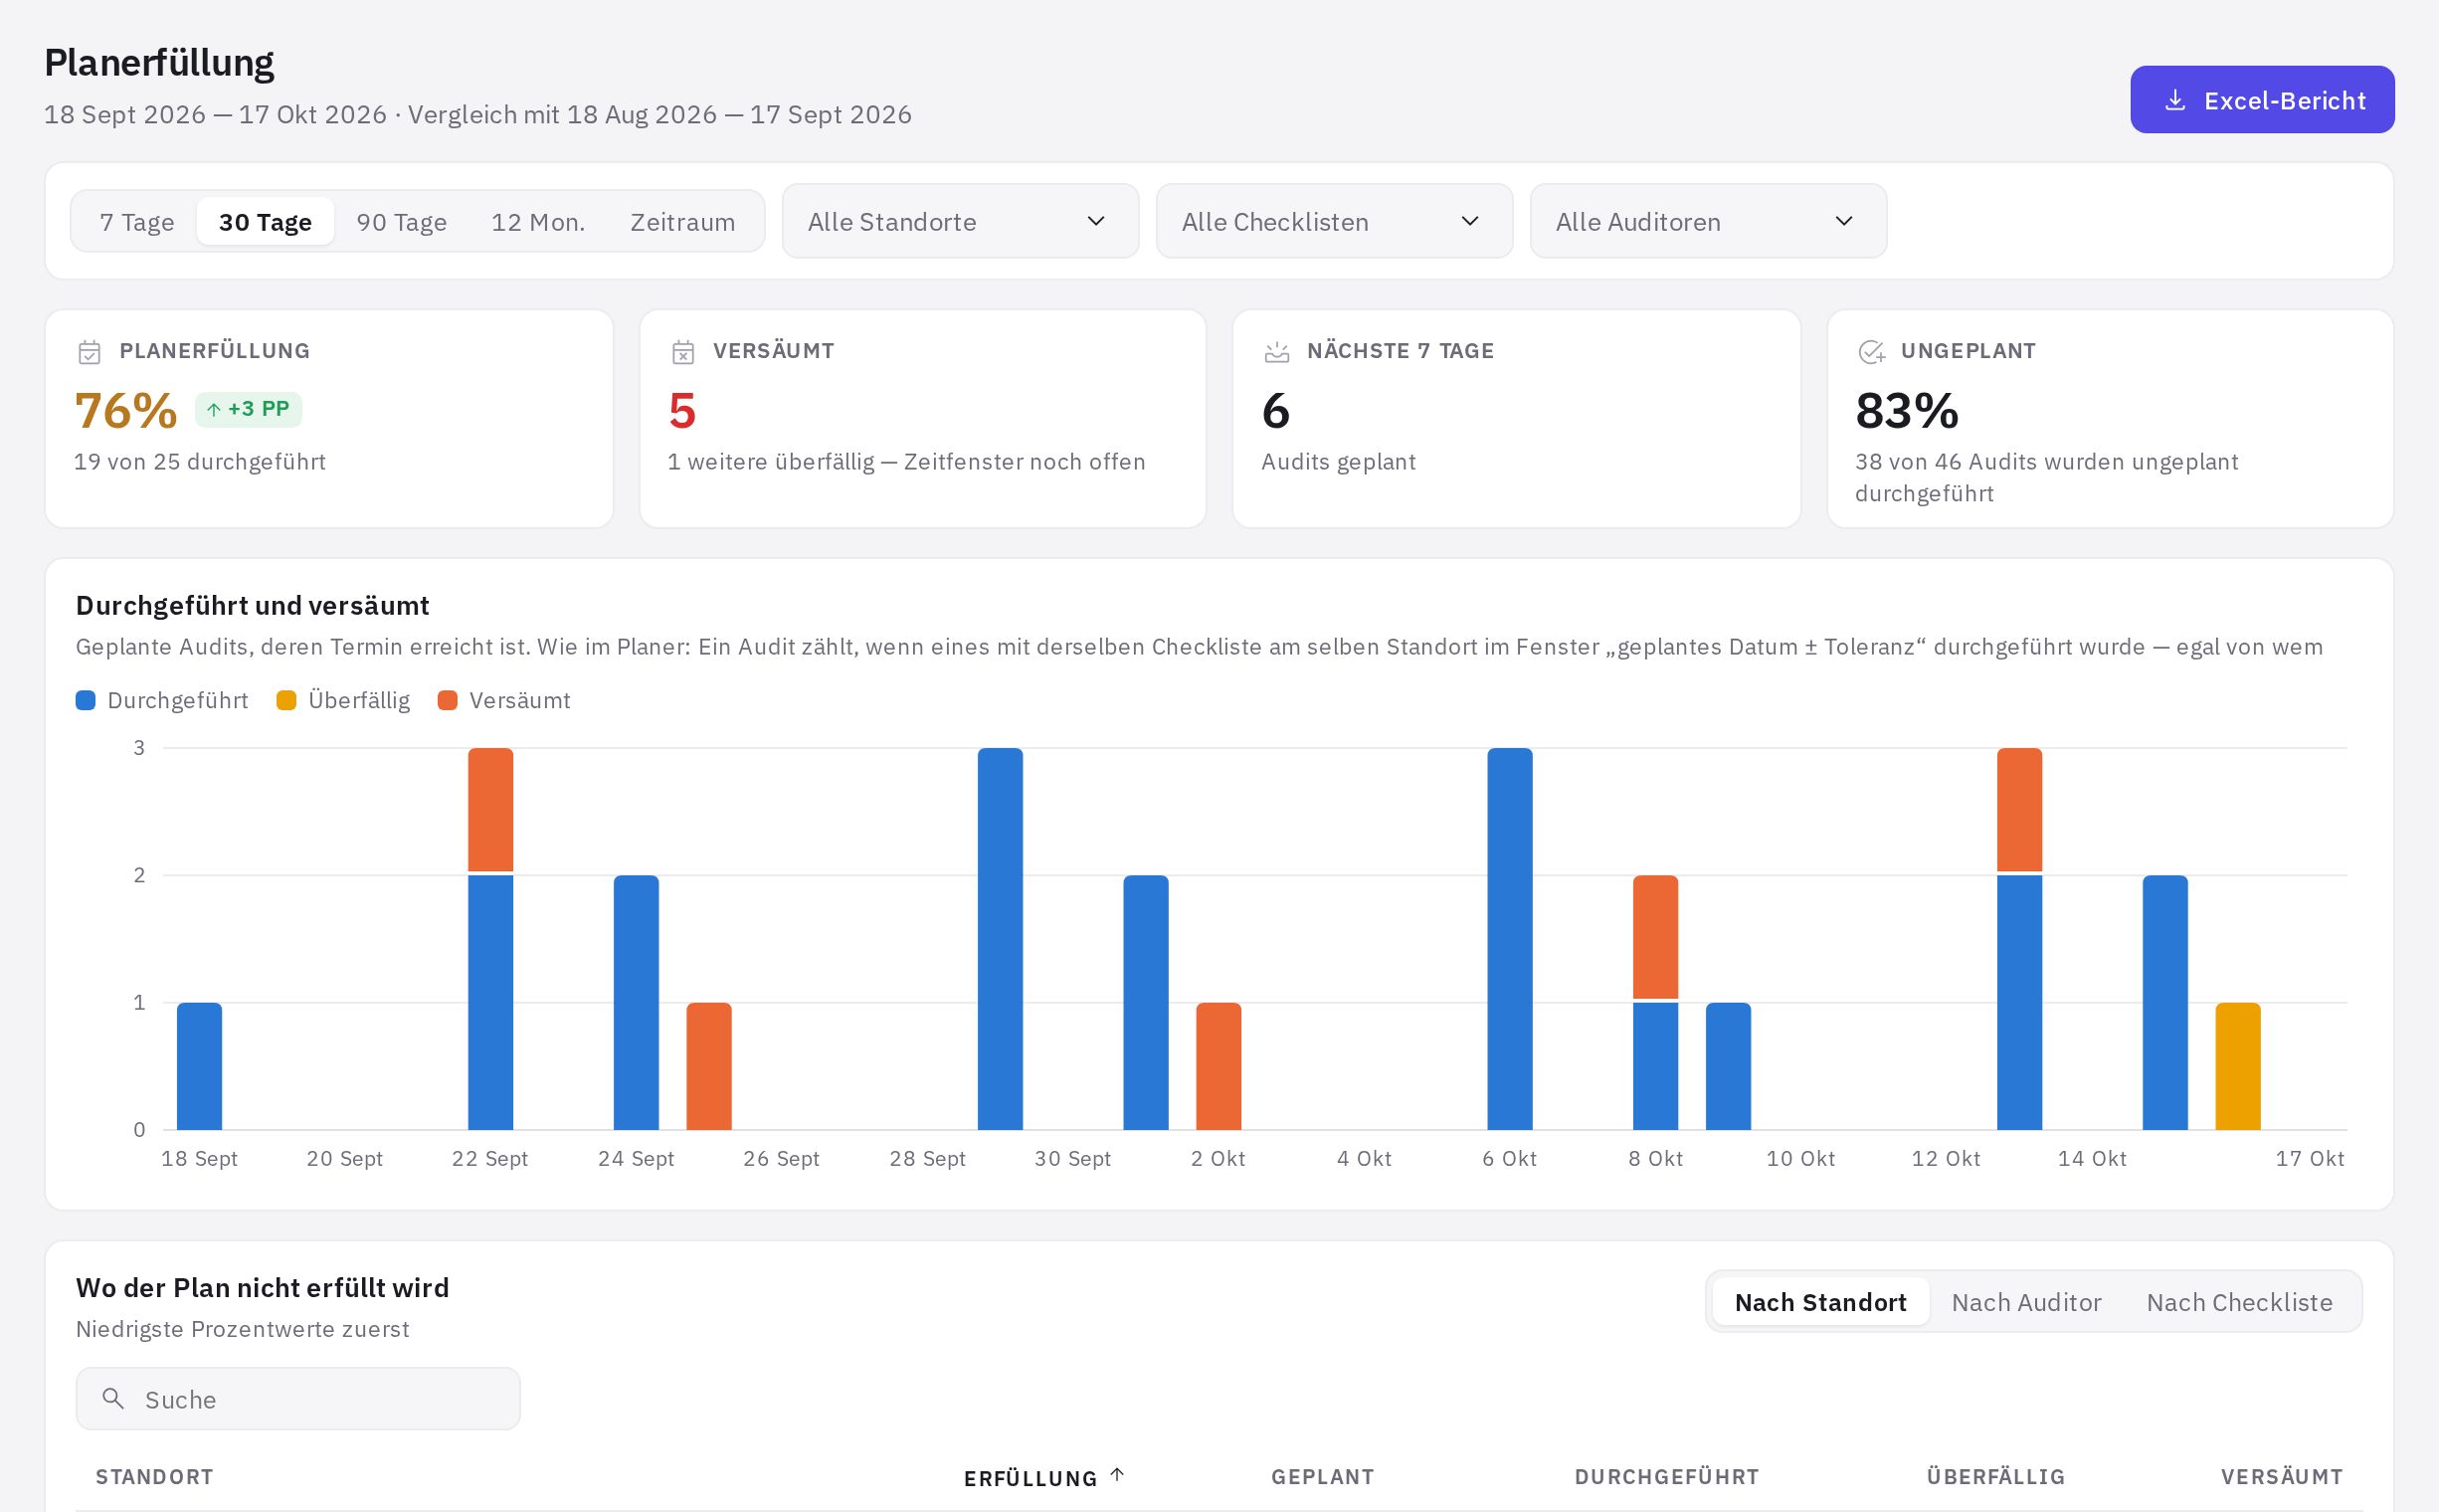The height and width of the screenshot is (1512, 2439).
Task: Click the red 5 Versäumt value
Action: (x=682, y=411)
